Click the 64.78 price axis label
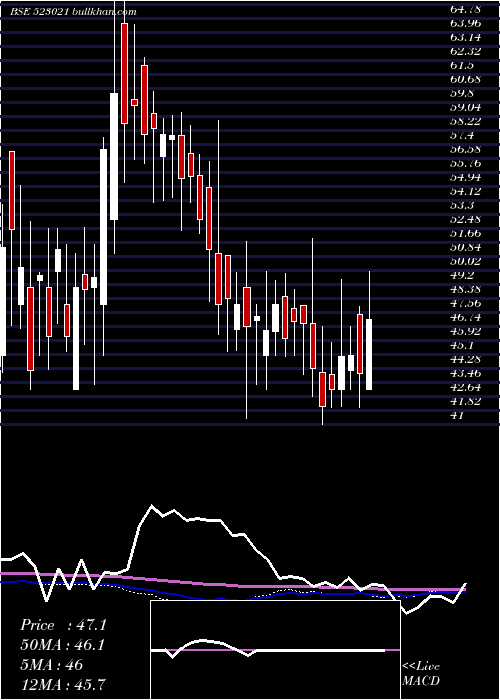Viewport: 500px width, 700px height. click(464, 9)
